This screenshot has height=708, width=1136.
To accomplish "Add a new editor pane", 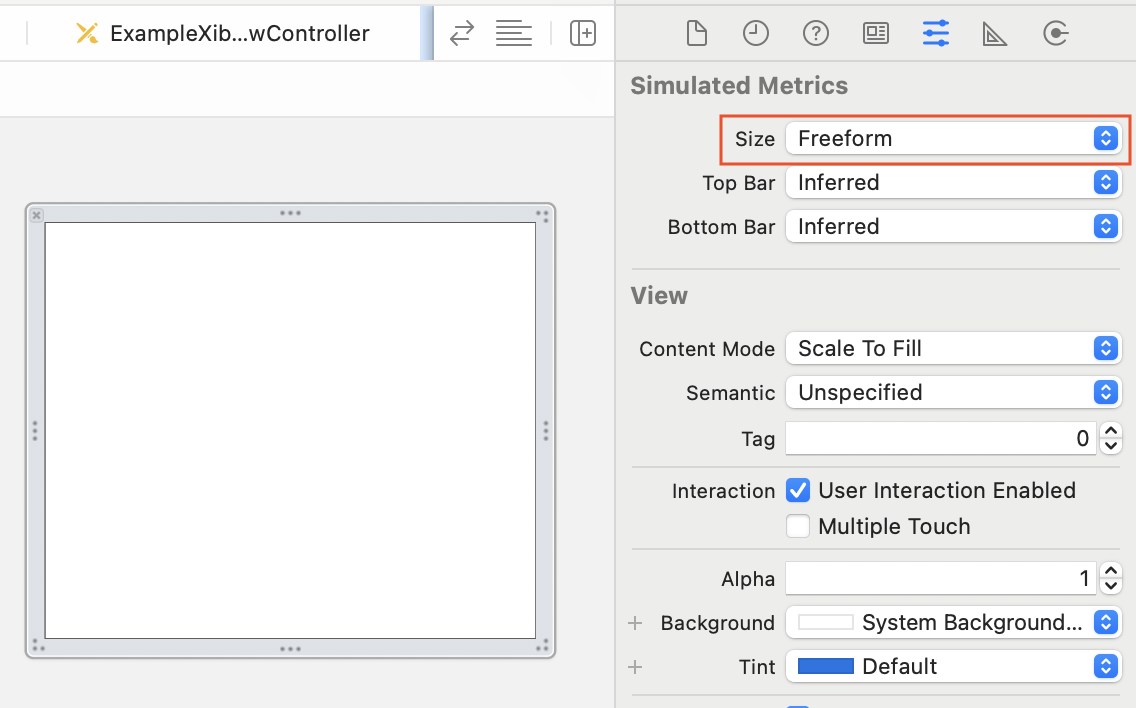I will click(582, 33).
